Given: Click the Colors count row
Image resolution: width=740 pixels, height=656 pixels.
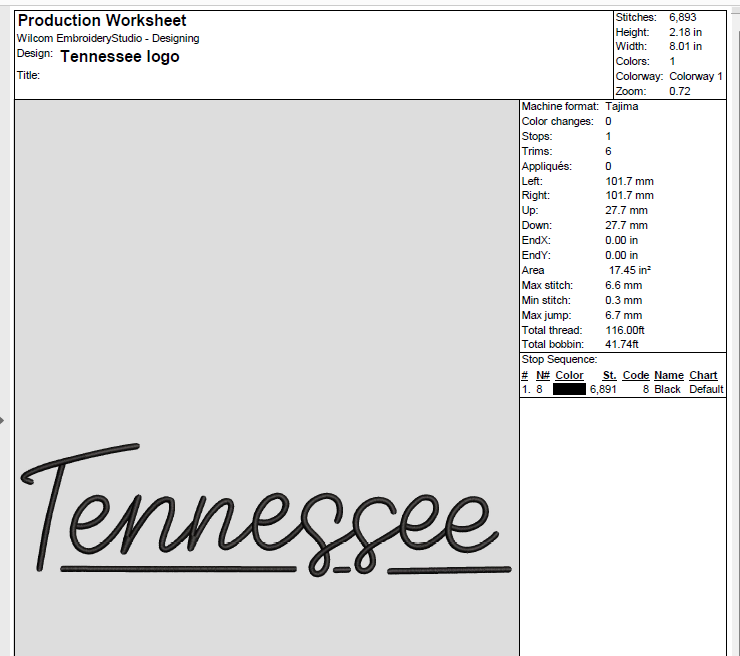Looking at the screenshot, I should pos(646,61).
